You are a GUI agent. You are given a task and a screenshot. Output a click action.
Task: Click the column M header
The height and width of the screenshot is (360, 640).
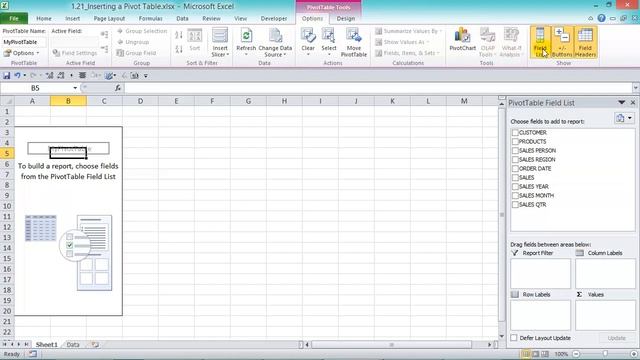[x=464, y=101]
